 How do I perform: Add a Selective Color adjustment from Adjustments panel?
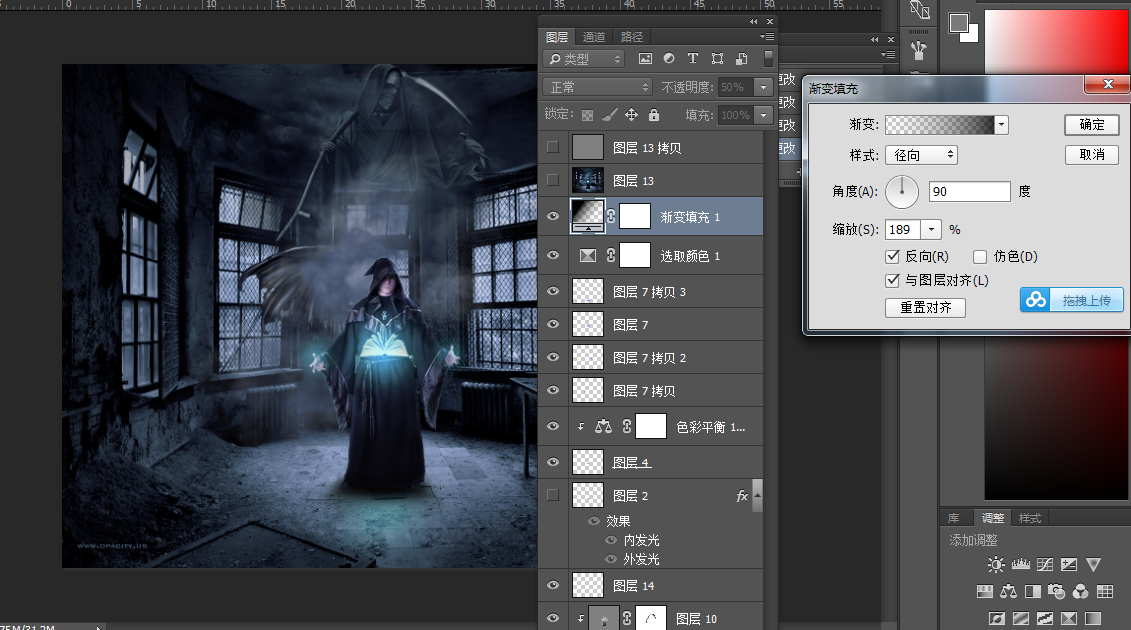point(1069,618)
